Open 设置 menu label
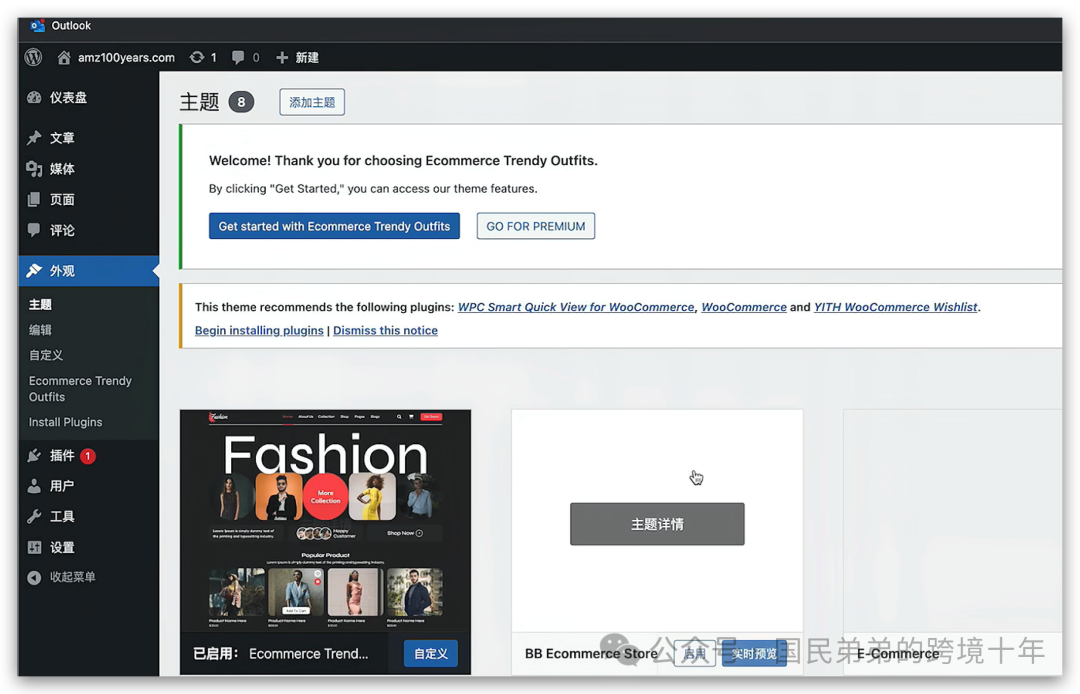This screenshot has width=1080, height=694. 62,547
